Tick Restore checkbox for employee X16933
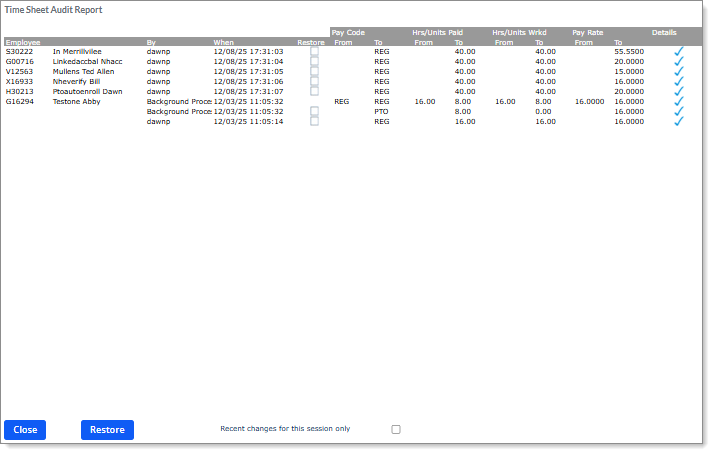 point(315,81)
